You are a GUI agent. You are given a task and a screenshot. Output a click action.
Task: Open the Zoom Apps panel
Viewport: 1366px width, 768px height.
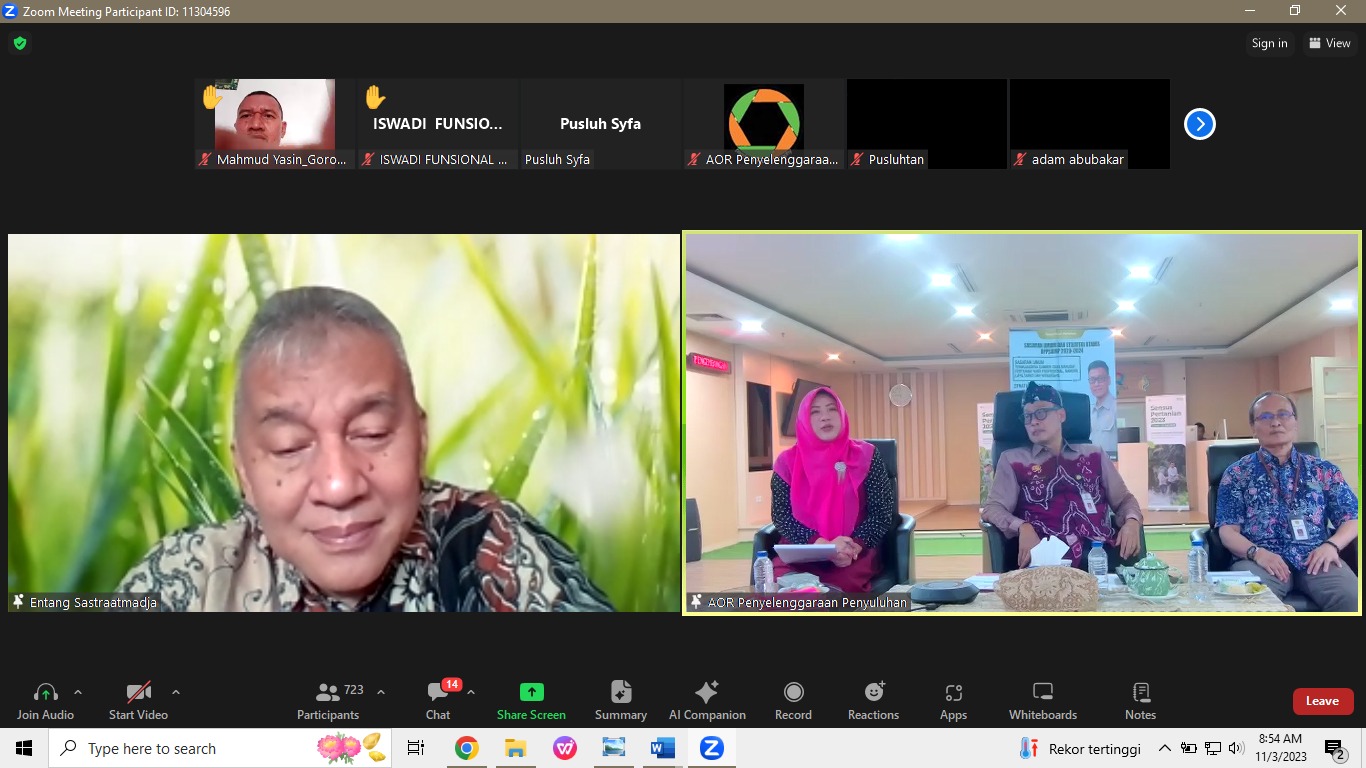click(953, 699)
